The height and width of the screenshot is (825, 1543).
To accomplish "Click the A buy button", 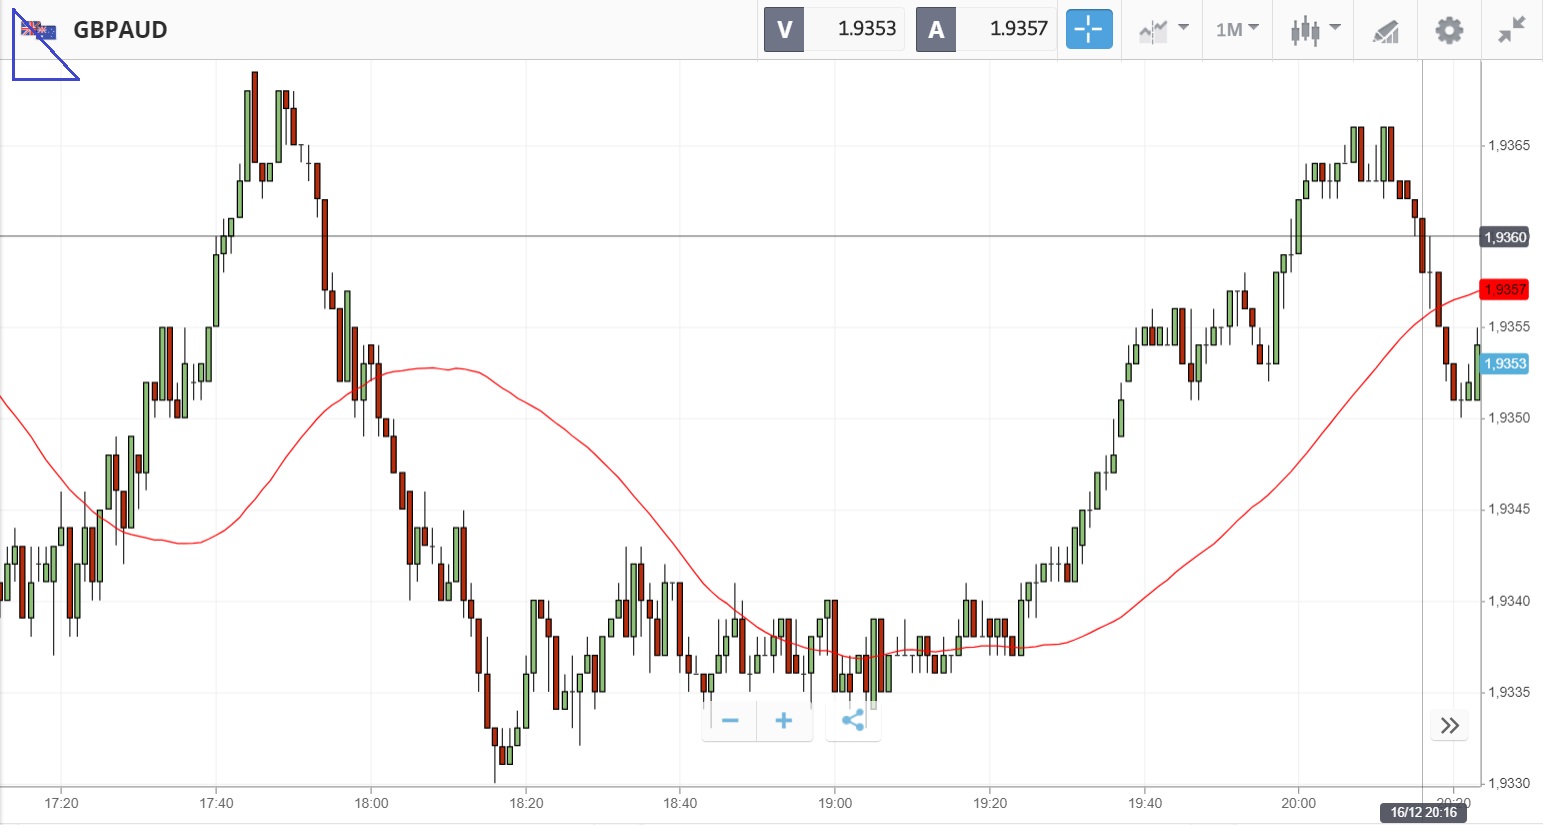I will pos(936,29).
